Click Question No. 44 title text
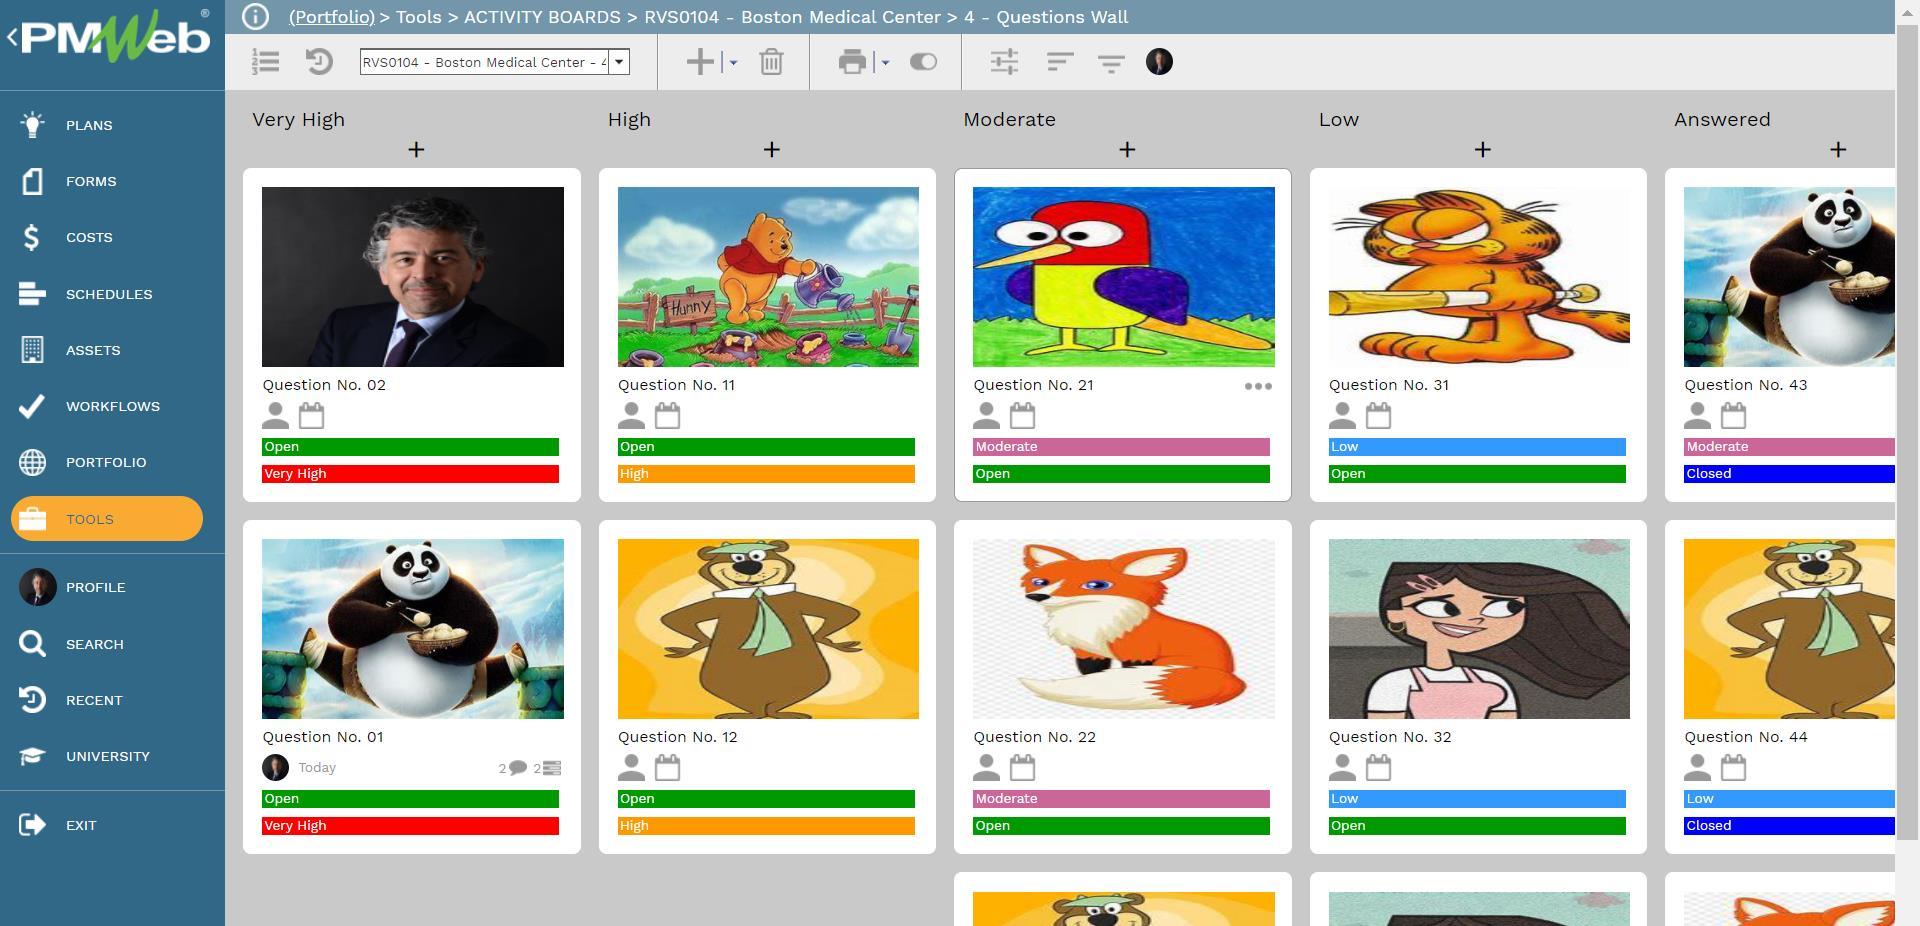The height and width of the screenshot is (926, 1920). (1746, 737)
